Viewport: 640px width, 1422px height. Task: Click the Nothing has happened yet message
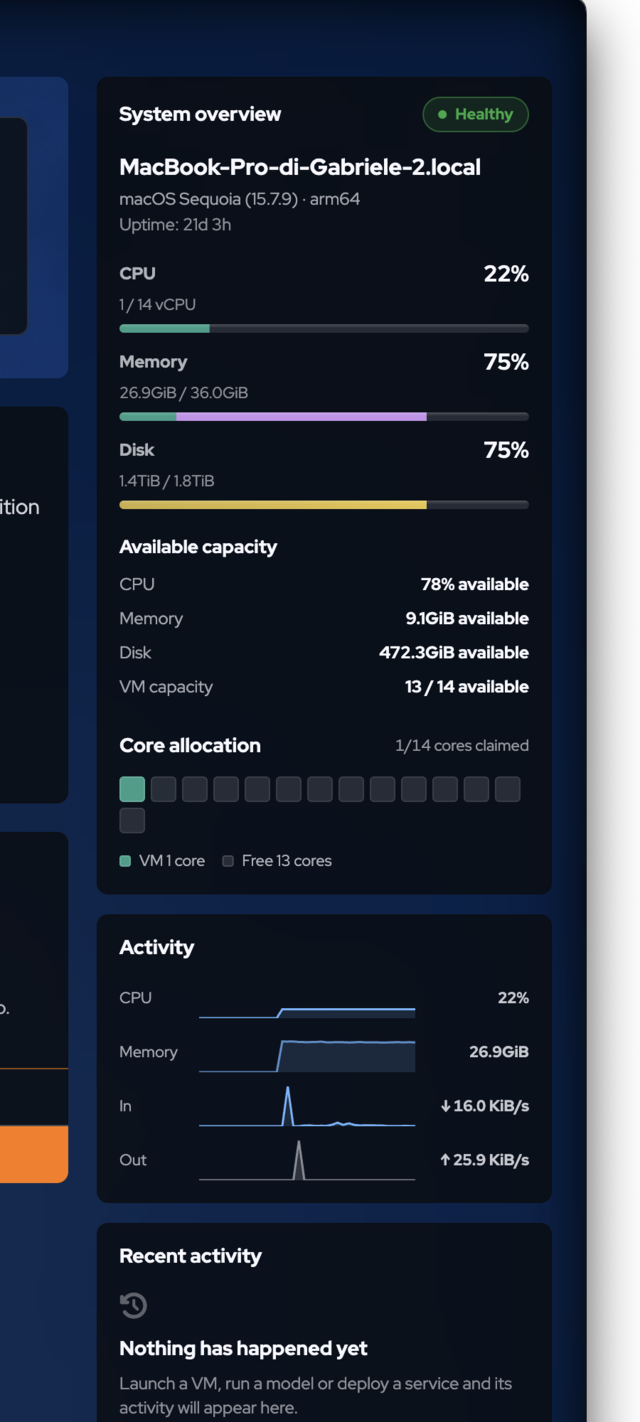pos(244,1349)
